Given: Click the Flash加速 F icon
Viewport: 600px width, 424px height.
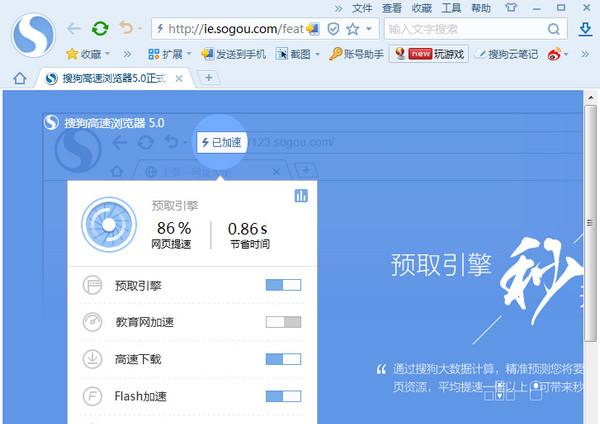Looking at the screenshot, I should pyautogui.click(x=92, y=396).
